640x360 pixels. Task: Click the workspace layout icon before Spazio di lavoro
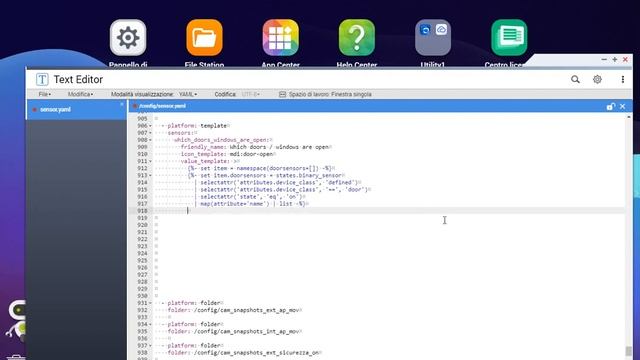[282, 94]
